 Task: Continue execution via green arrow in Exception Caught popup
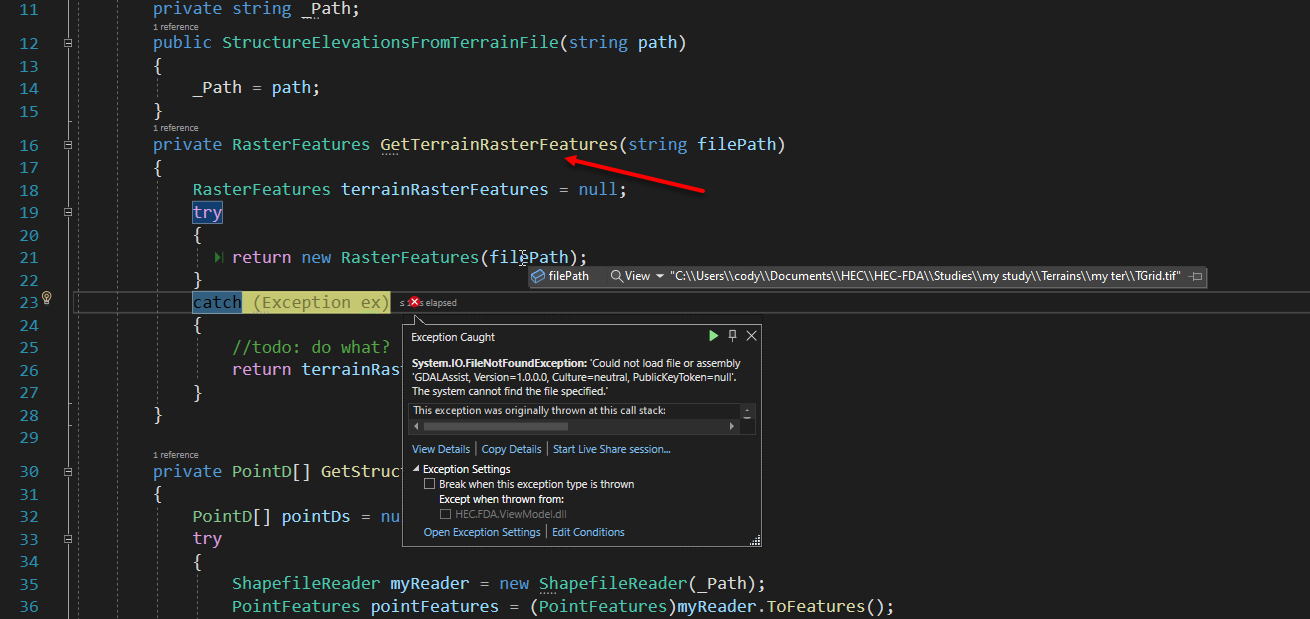(713, 336)
